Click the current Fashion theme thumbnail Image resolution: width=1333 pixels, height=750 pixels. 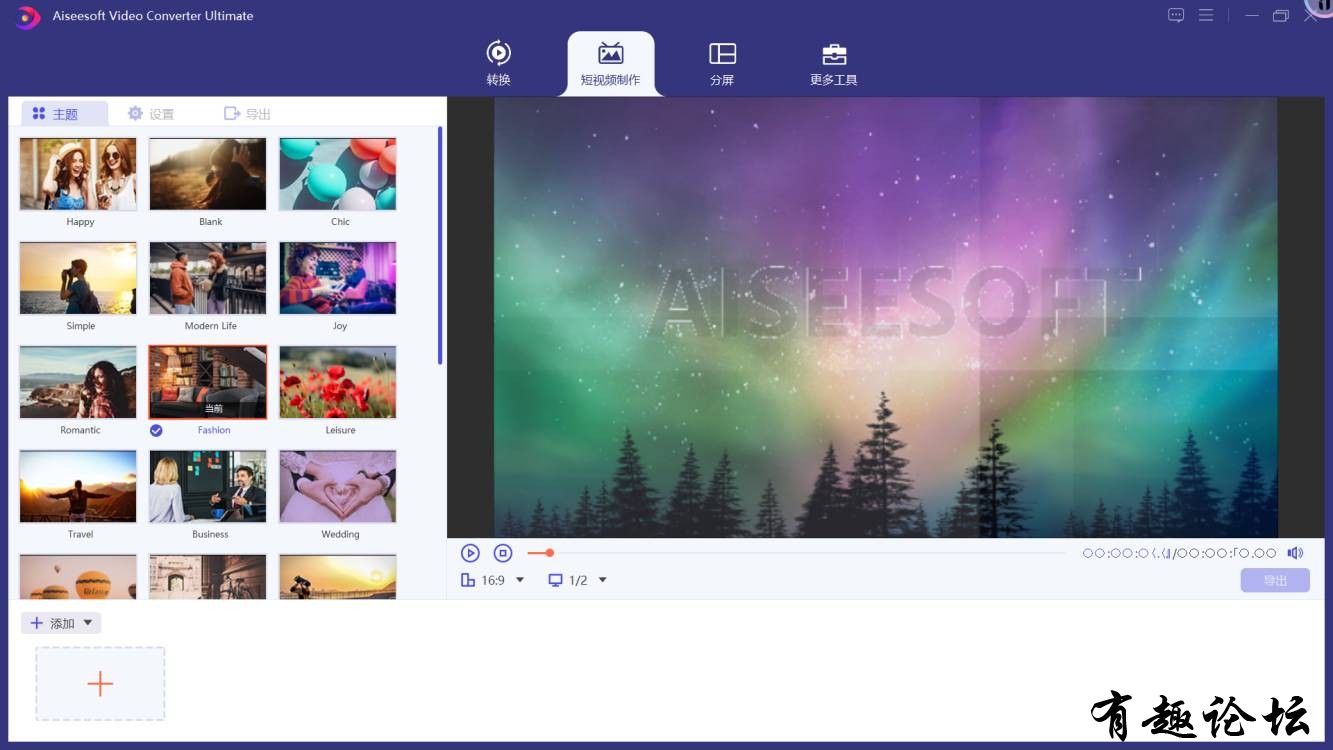(208, 382)
